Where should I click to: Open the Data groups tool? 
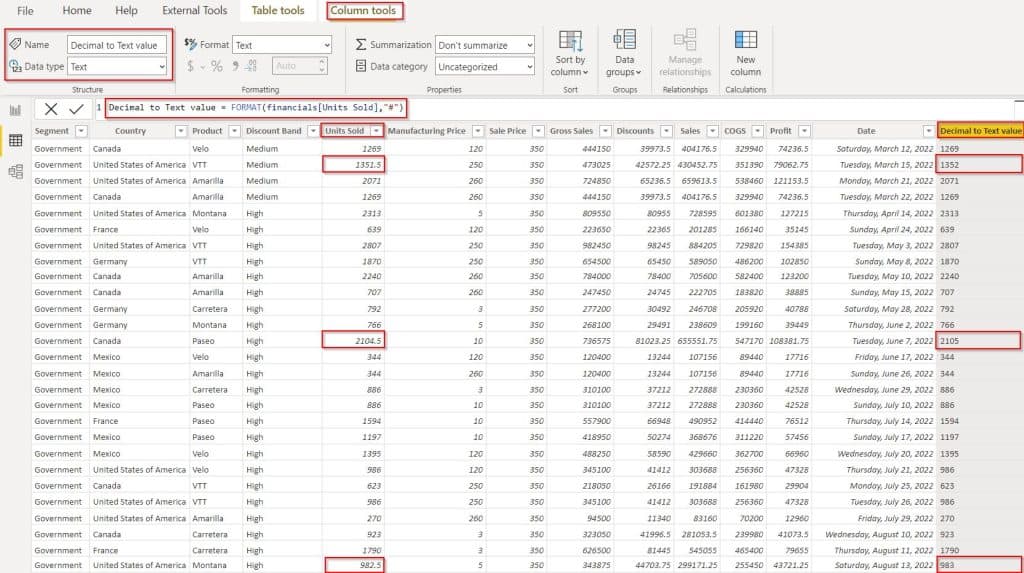pyautogui.click(x=624, y=53)
